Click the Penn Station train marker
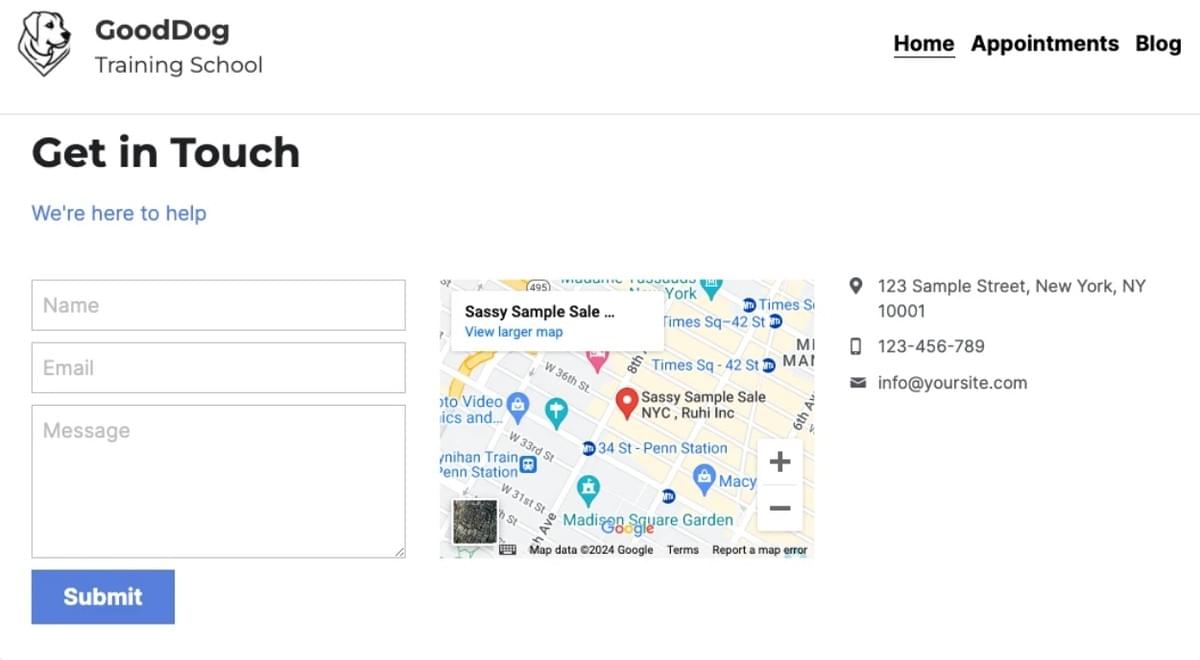1200x660 pixels. pos(529,464)
